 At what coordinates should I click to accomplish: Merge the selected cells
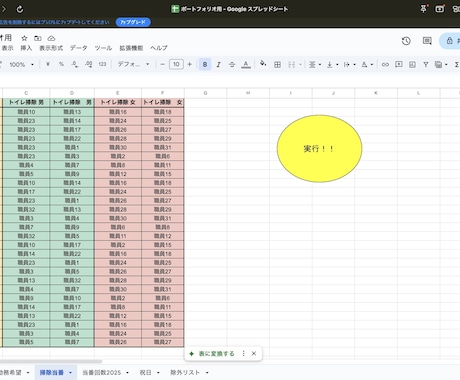(x=291, y=64)
